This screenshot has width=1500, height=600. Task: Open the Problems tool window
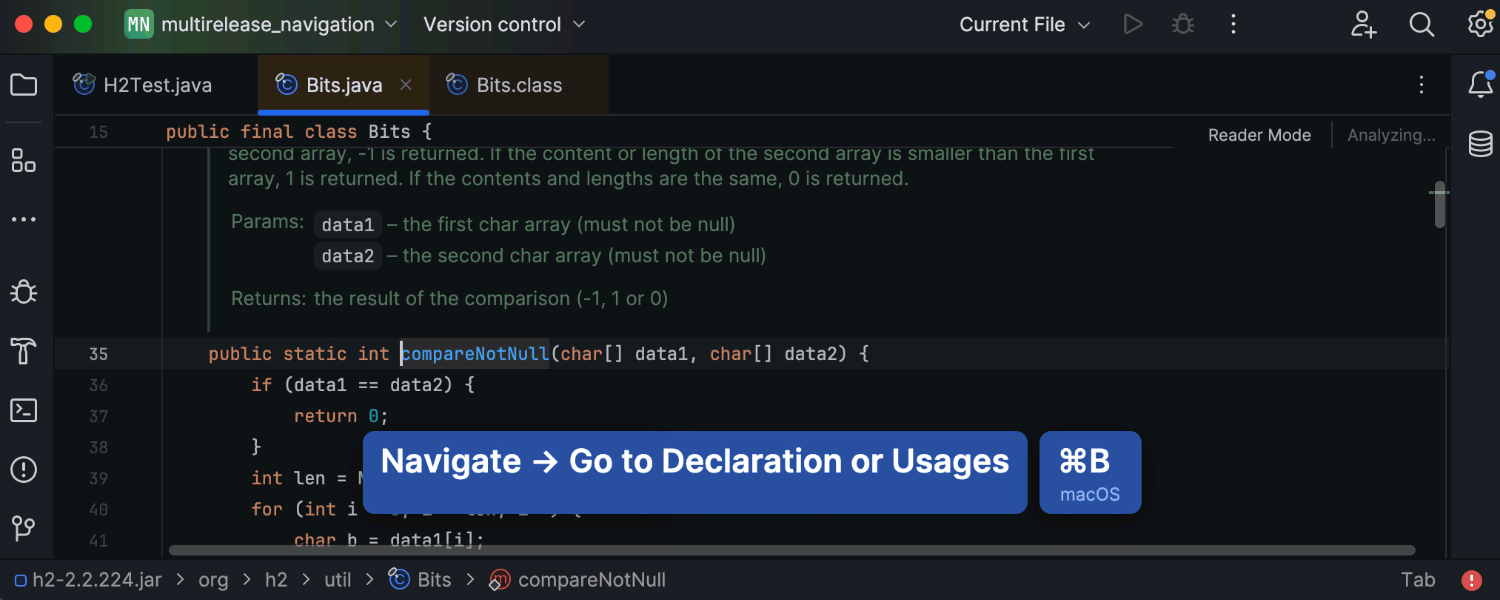[x=23, y=469]
